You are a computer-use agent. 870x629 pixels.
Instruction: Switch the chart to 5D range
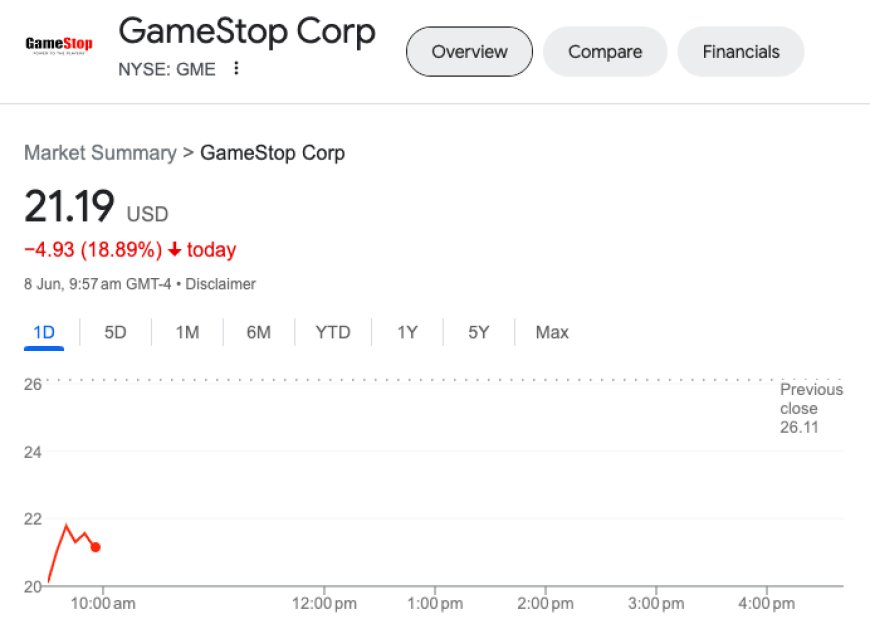[x=115, y=332]
